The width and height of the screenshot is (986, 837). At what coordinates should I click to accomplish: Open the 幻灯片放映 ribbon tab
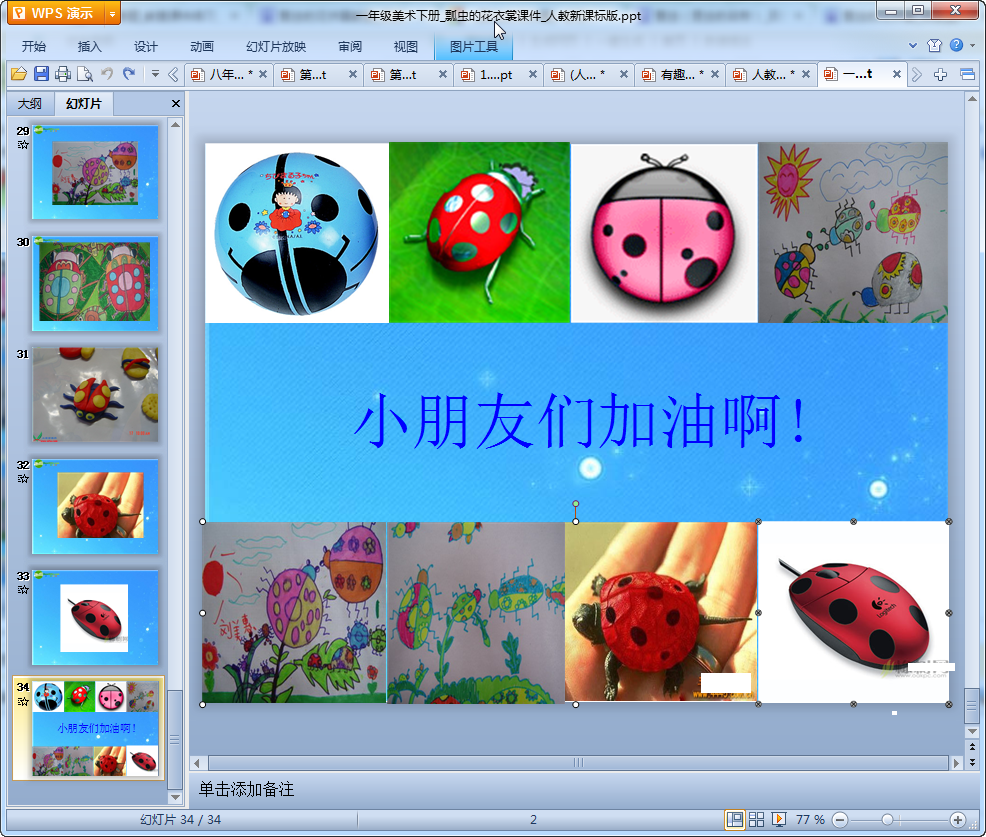pyautogui.click(x=276, y=47)
